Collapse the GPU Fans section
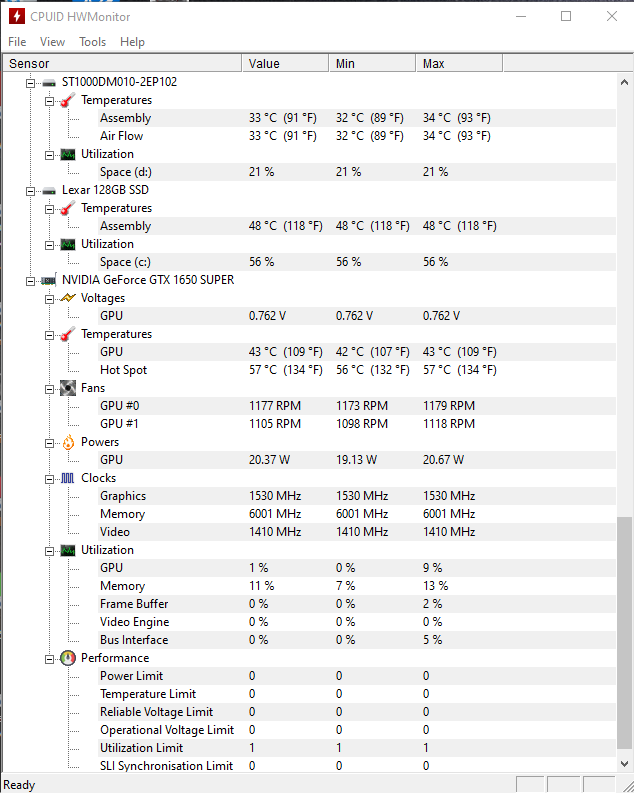This screenshot has width=634, height=793. pos(50,389)
